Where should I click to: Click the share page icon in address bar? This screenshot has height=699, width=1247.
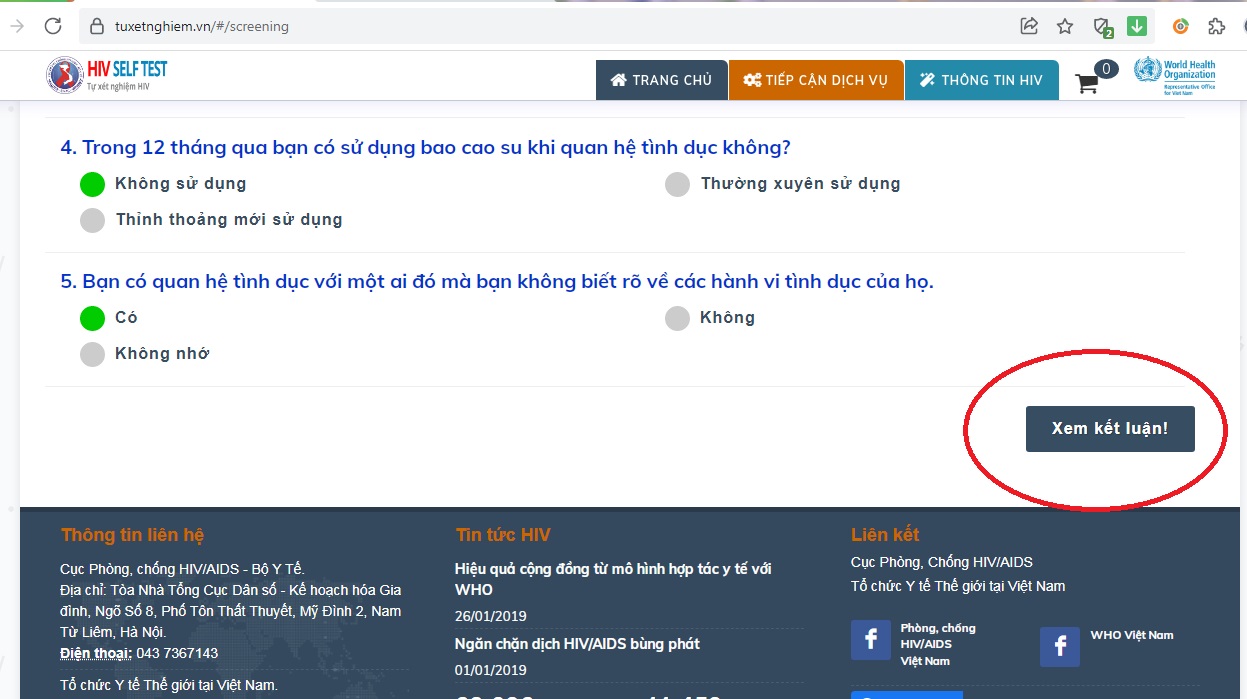(x=1029, y=26)
